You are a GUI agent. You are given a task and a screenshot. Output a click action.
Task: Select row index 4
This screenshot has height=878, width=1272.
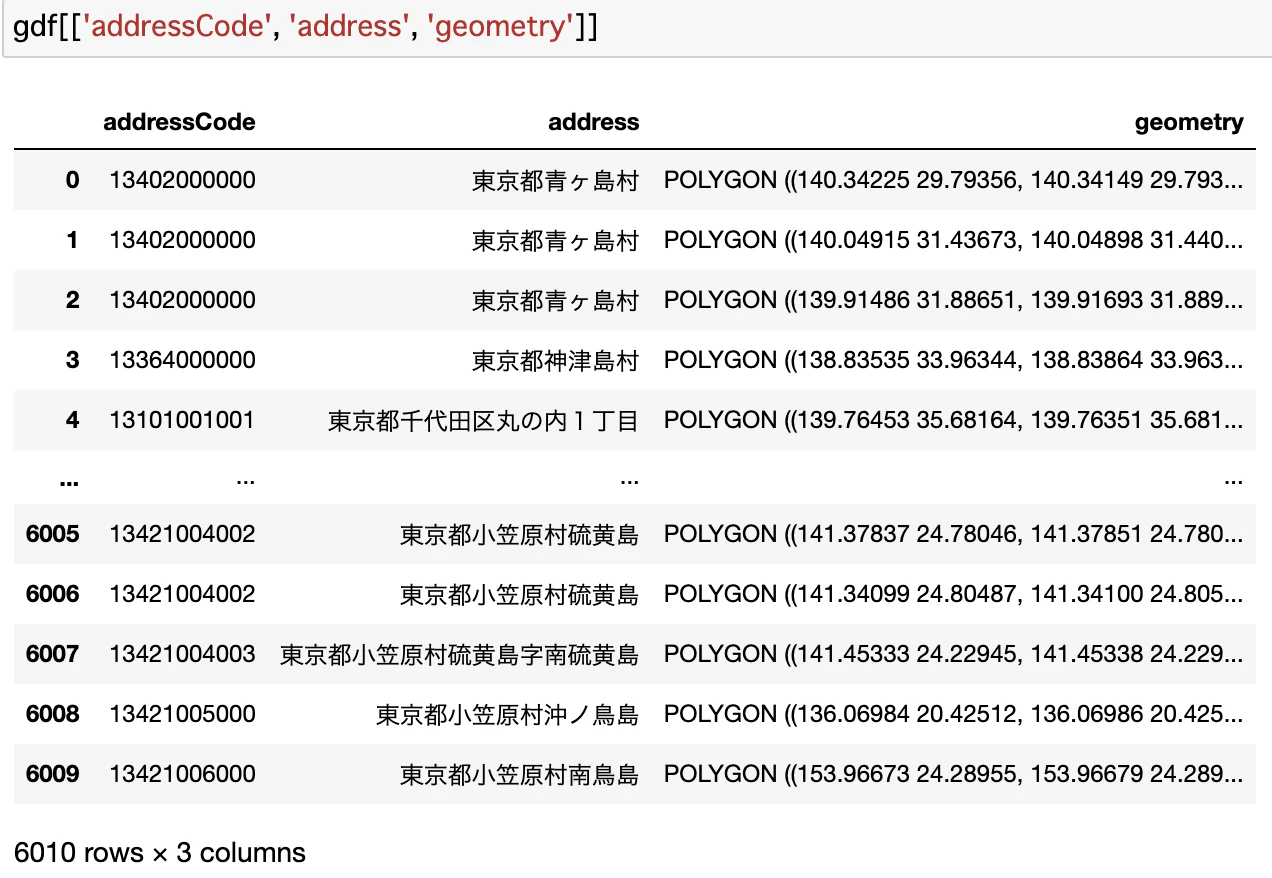pyautogui.click(x=72, y=420)
